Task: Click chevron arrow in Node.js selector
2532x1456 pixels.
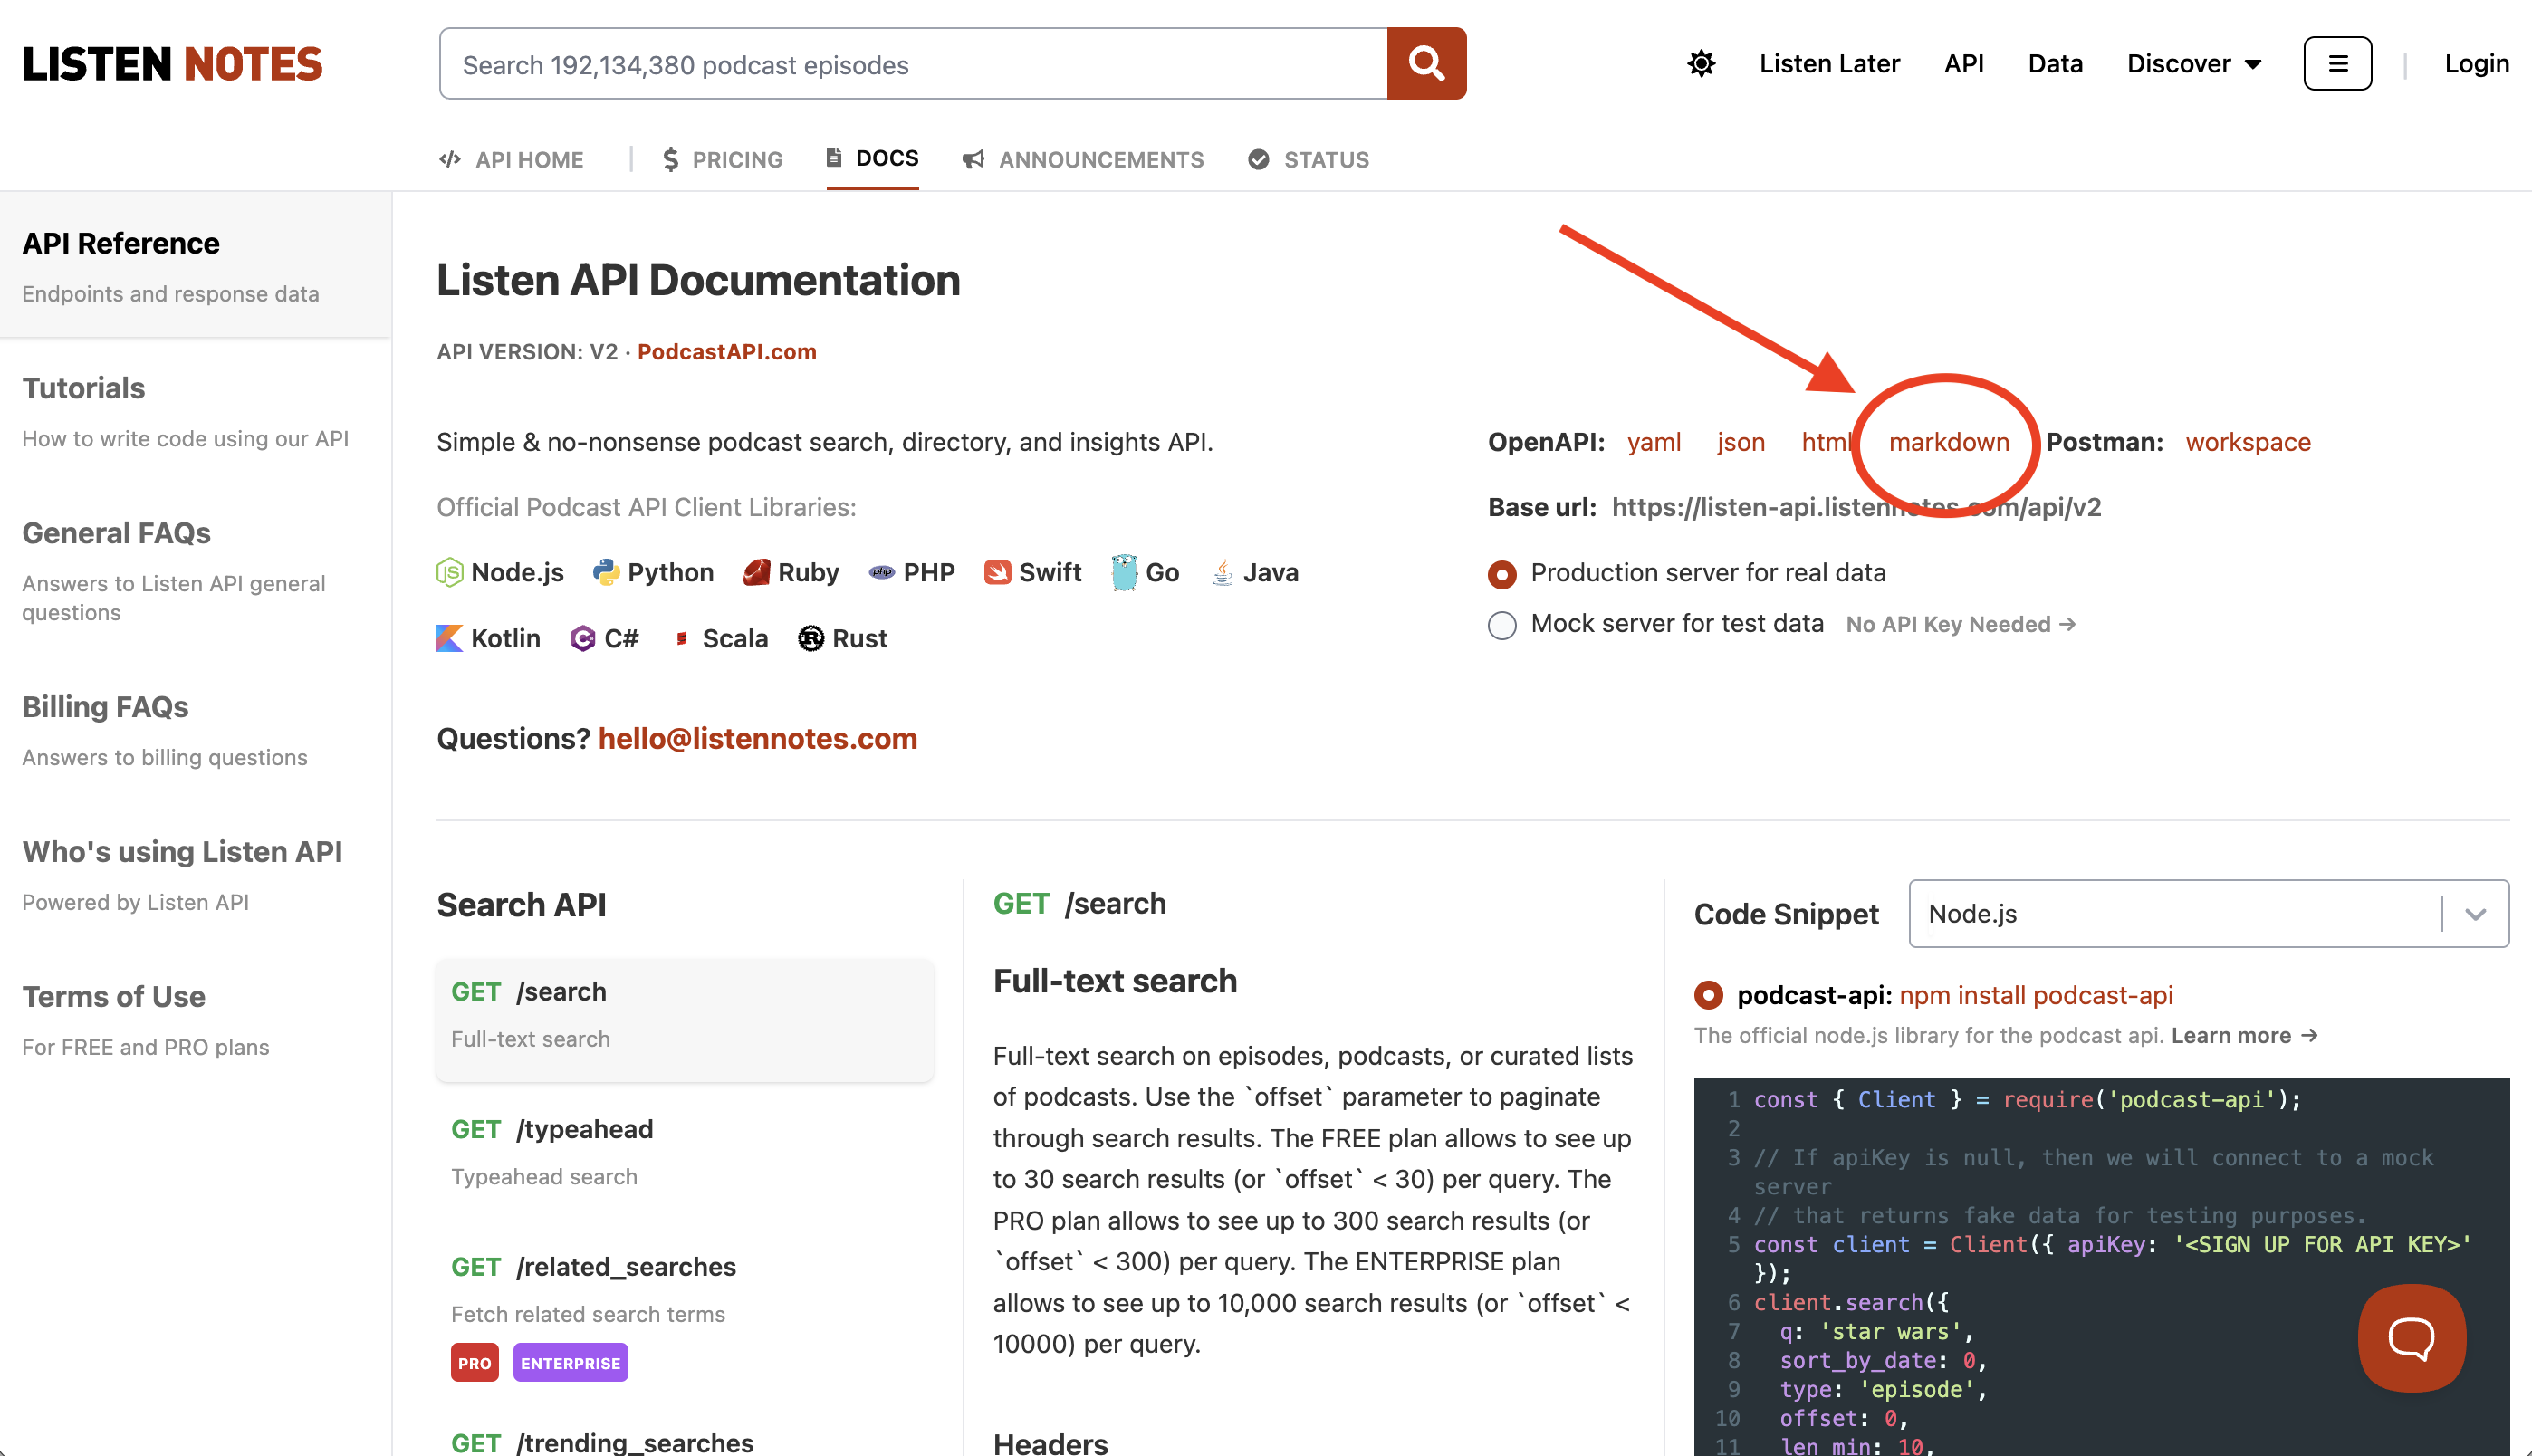Action: (2476, 914)
